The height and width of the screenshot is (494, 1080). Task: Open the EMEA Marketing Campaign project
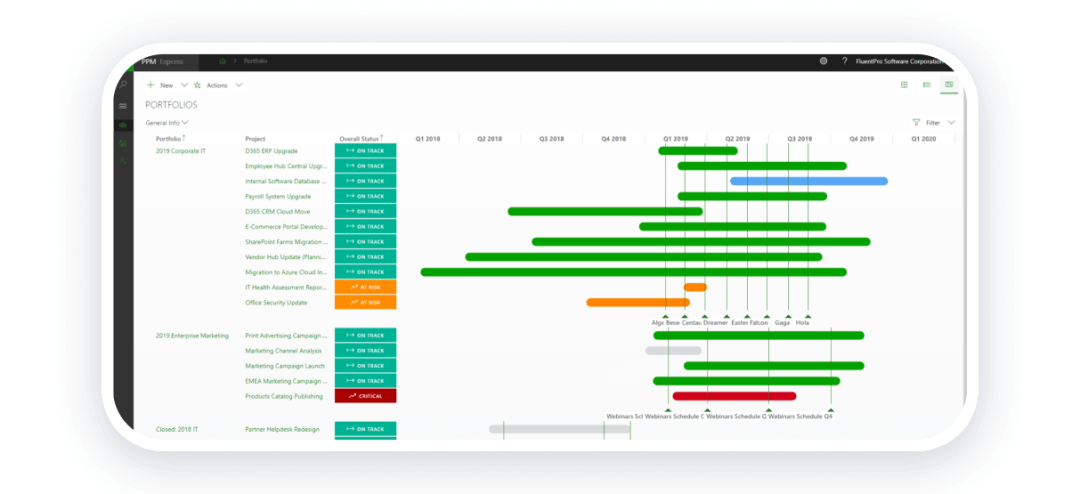point(286,381)
